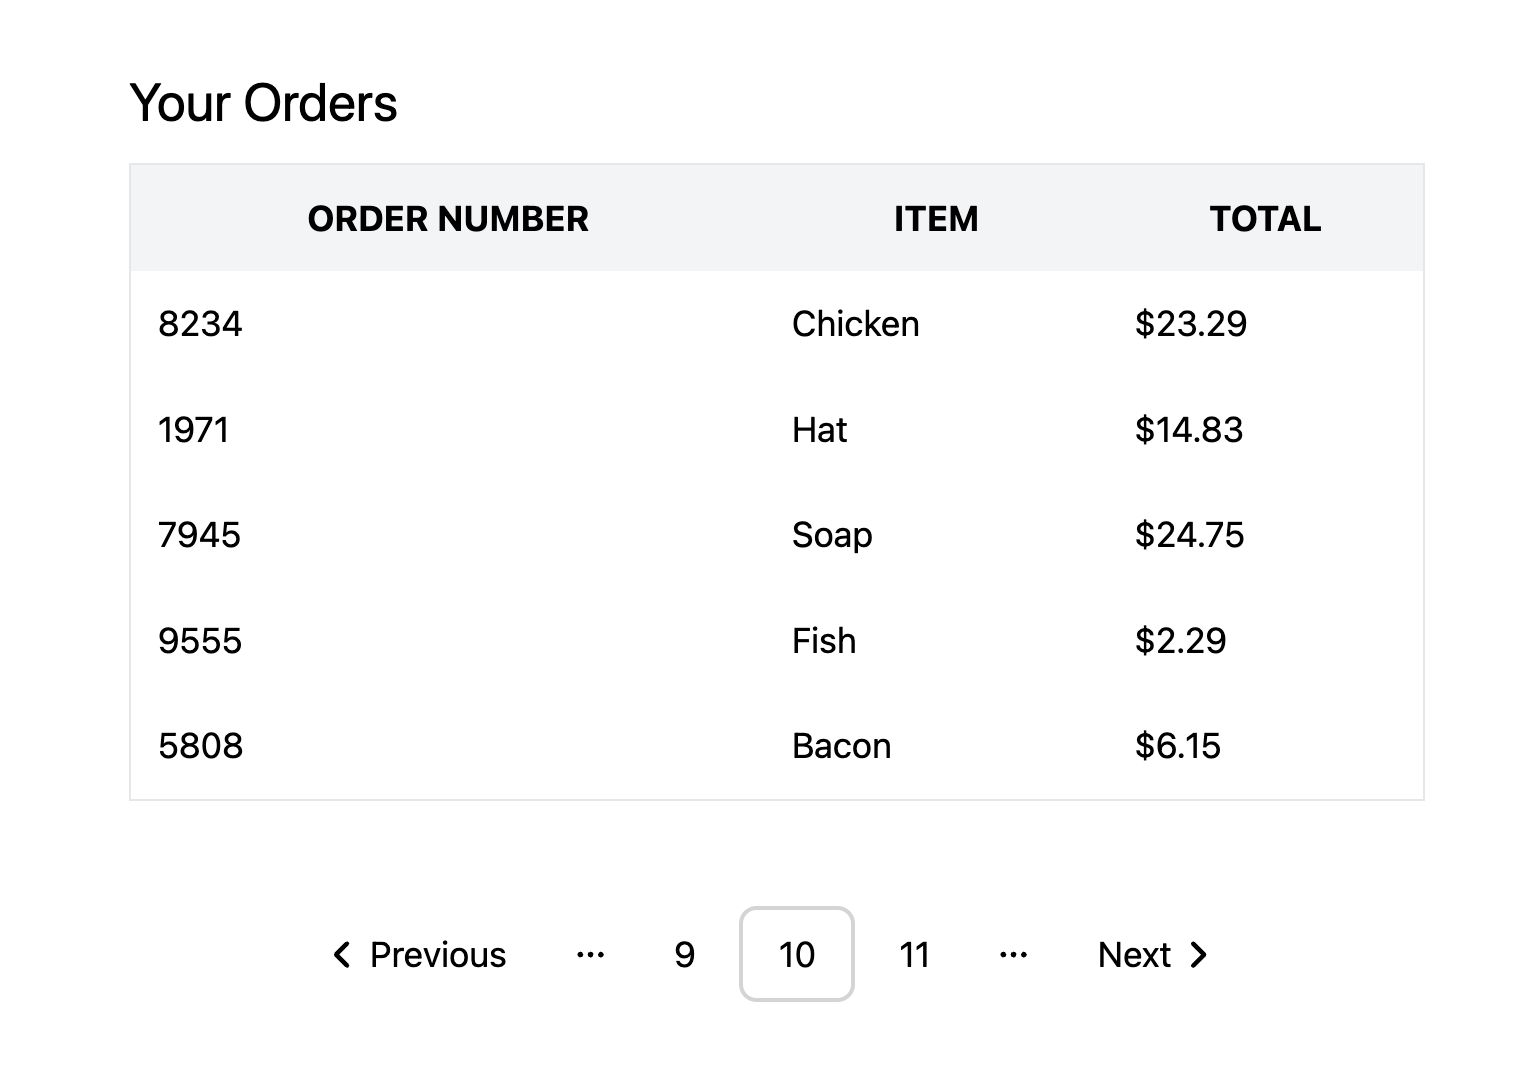Image resolution: width=1518 pixels, height=1084 pixels.
Task: Select the Hat item cell
Action: (x=819, y=430)
